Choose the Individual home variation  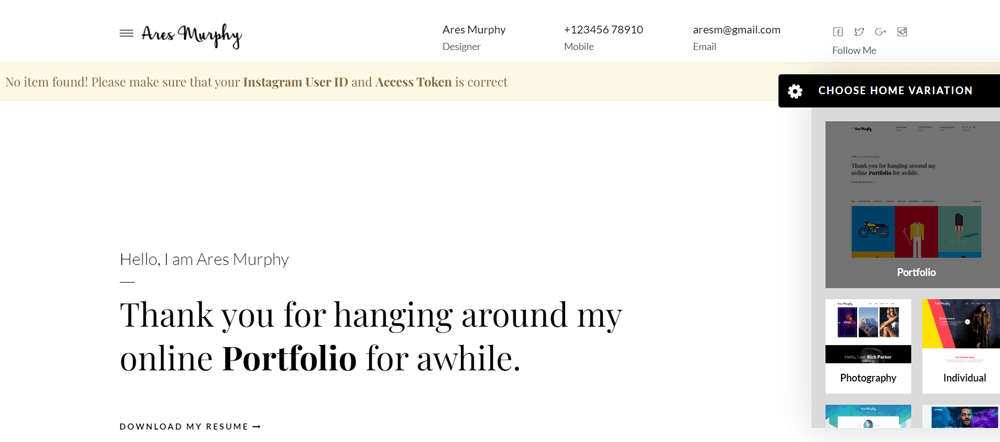961,345
